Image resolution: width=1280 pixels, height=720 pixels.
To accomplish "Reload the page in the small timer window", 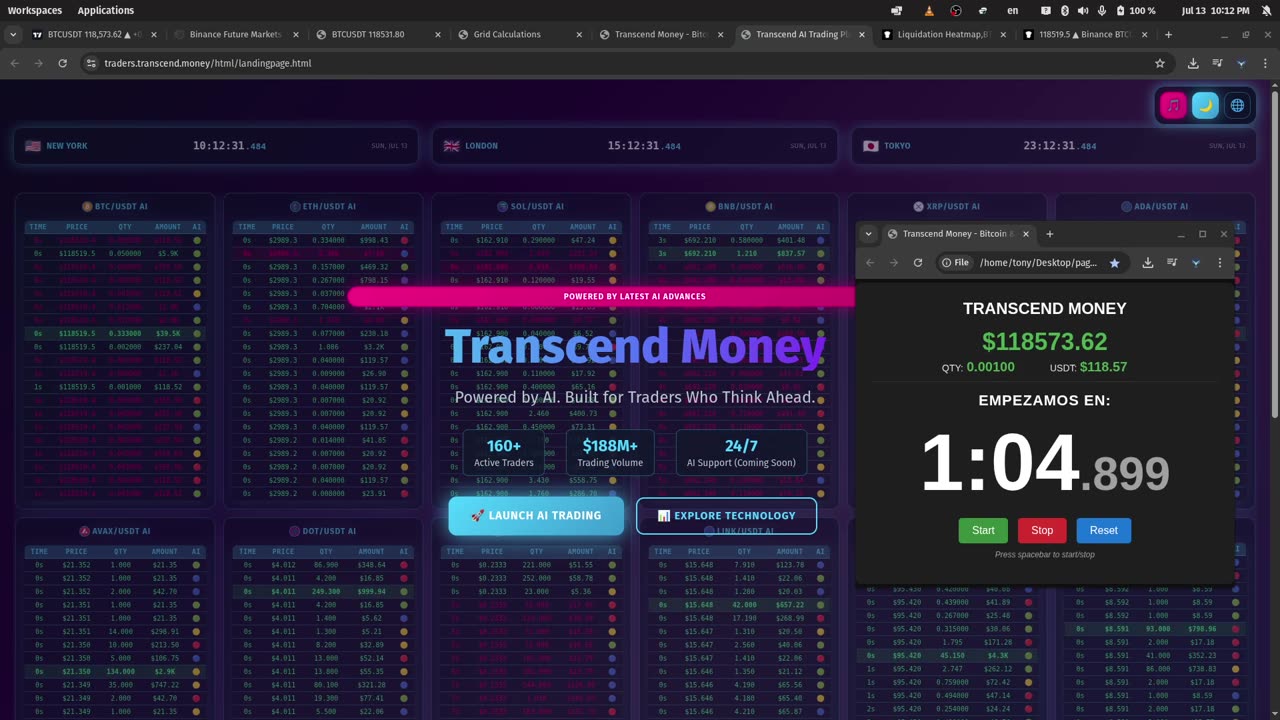I will pyautogui.click(x=918, y=263).
